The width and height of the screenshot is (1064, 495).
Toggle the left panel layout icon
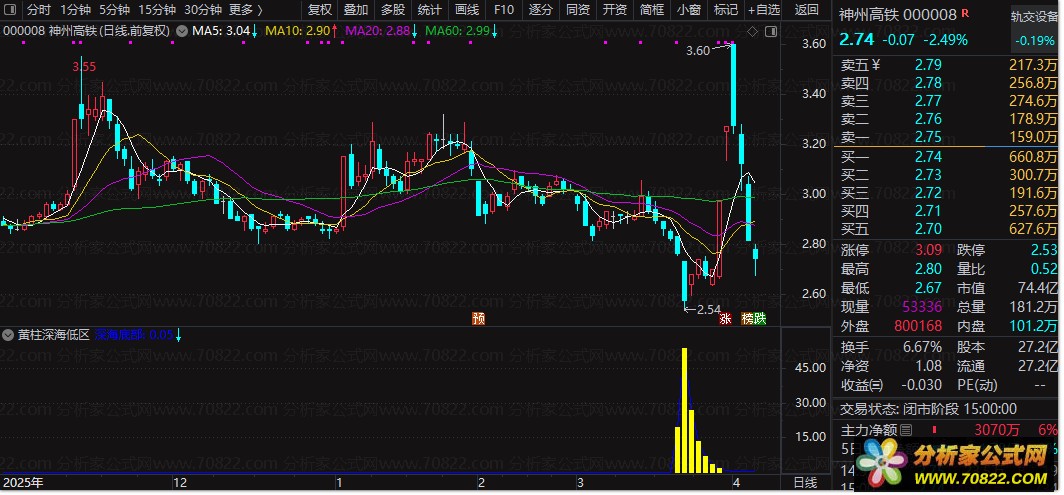[x=11, y=10]
